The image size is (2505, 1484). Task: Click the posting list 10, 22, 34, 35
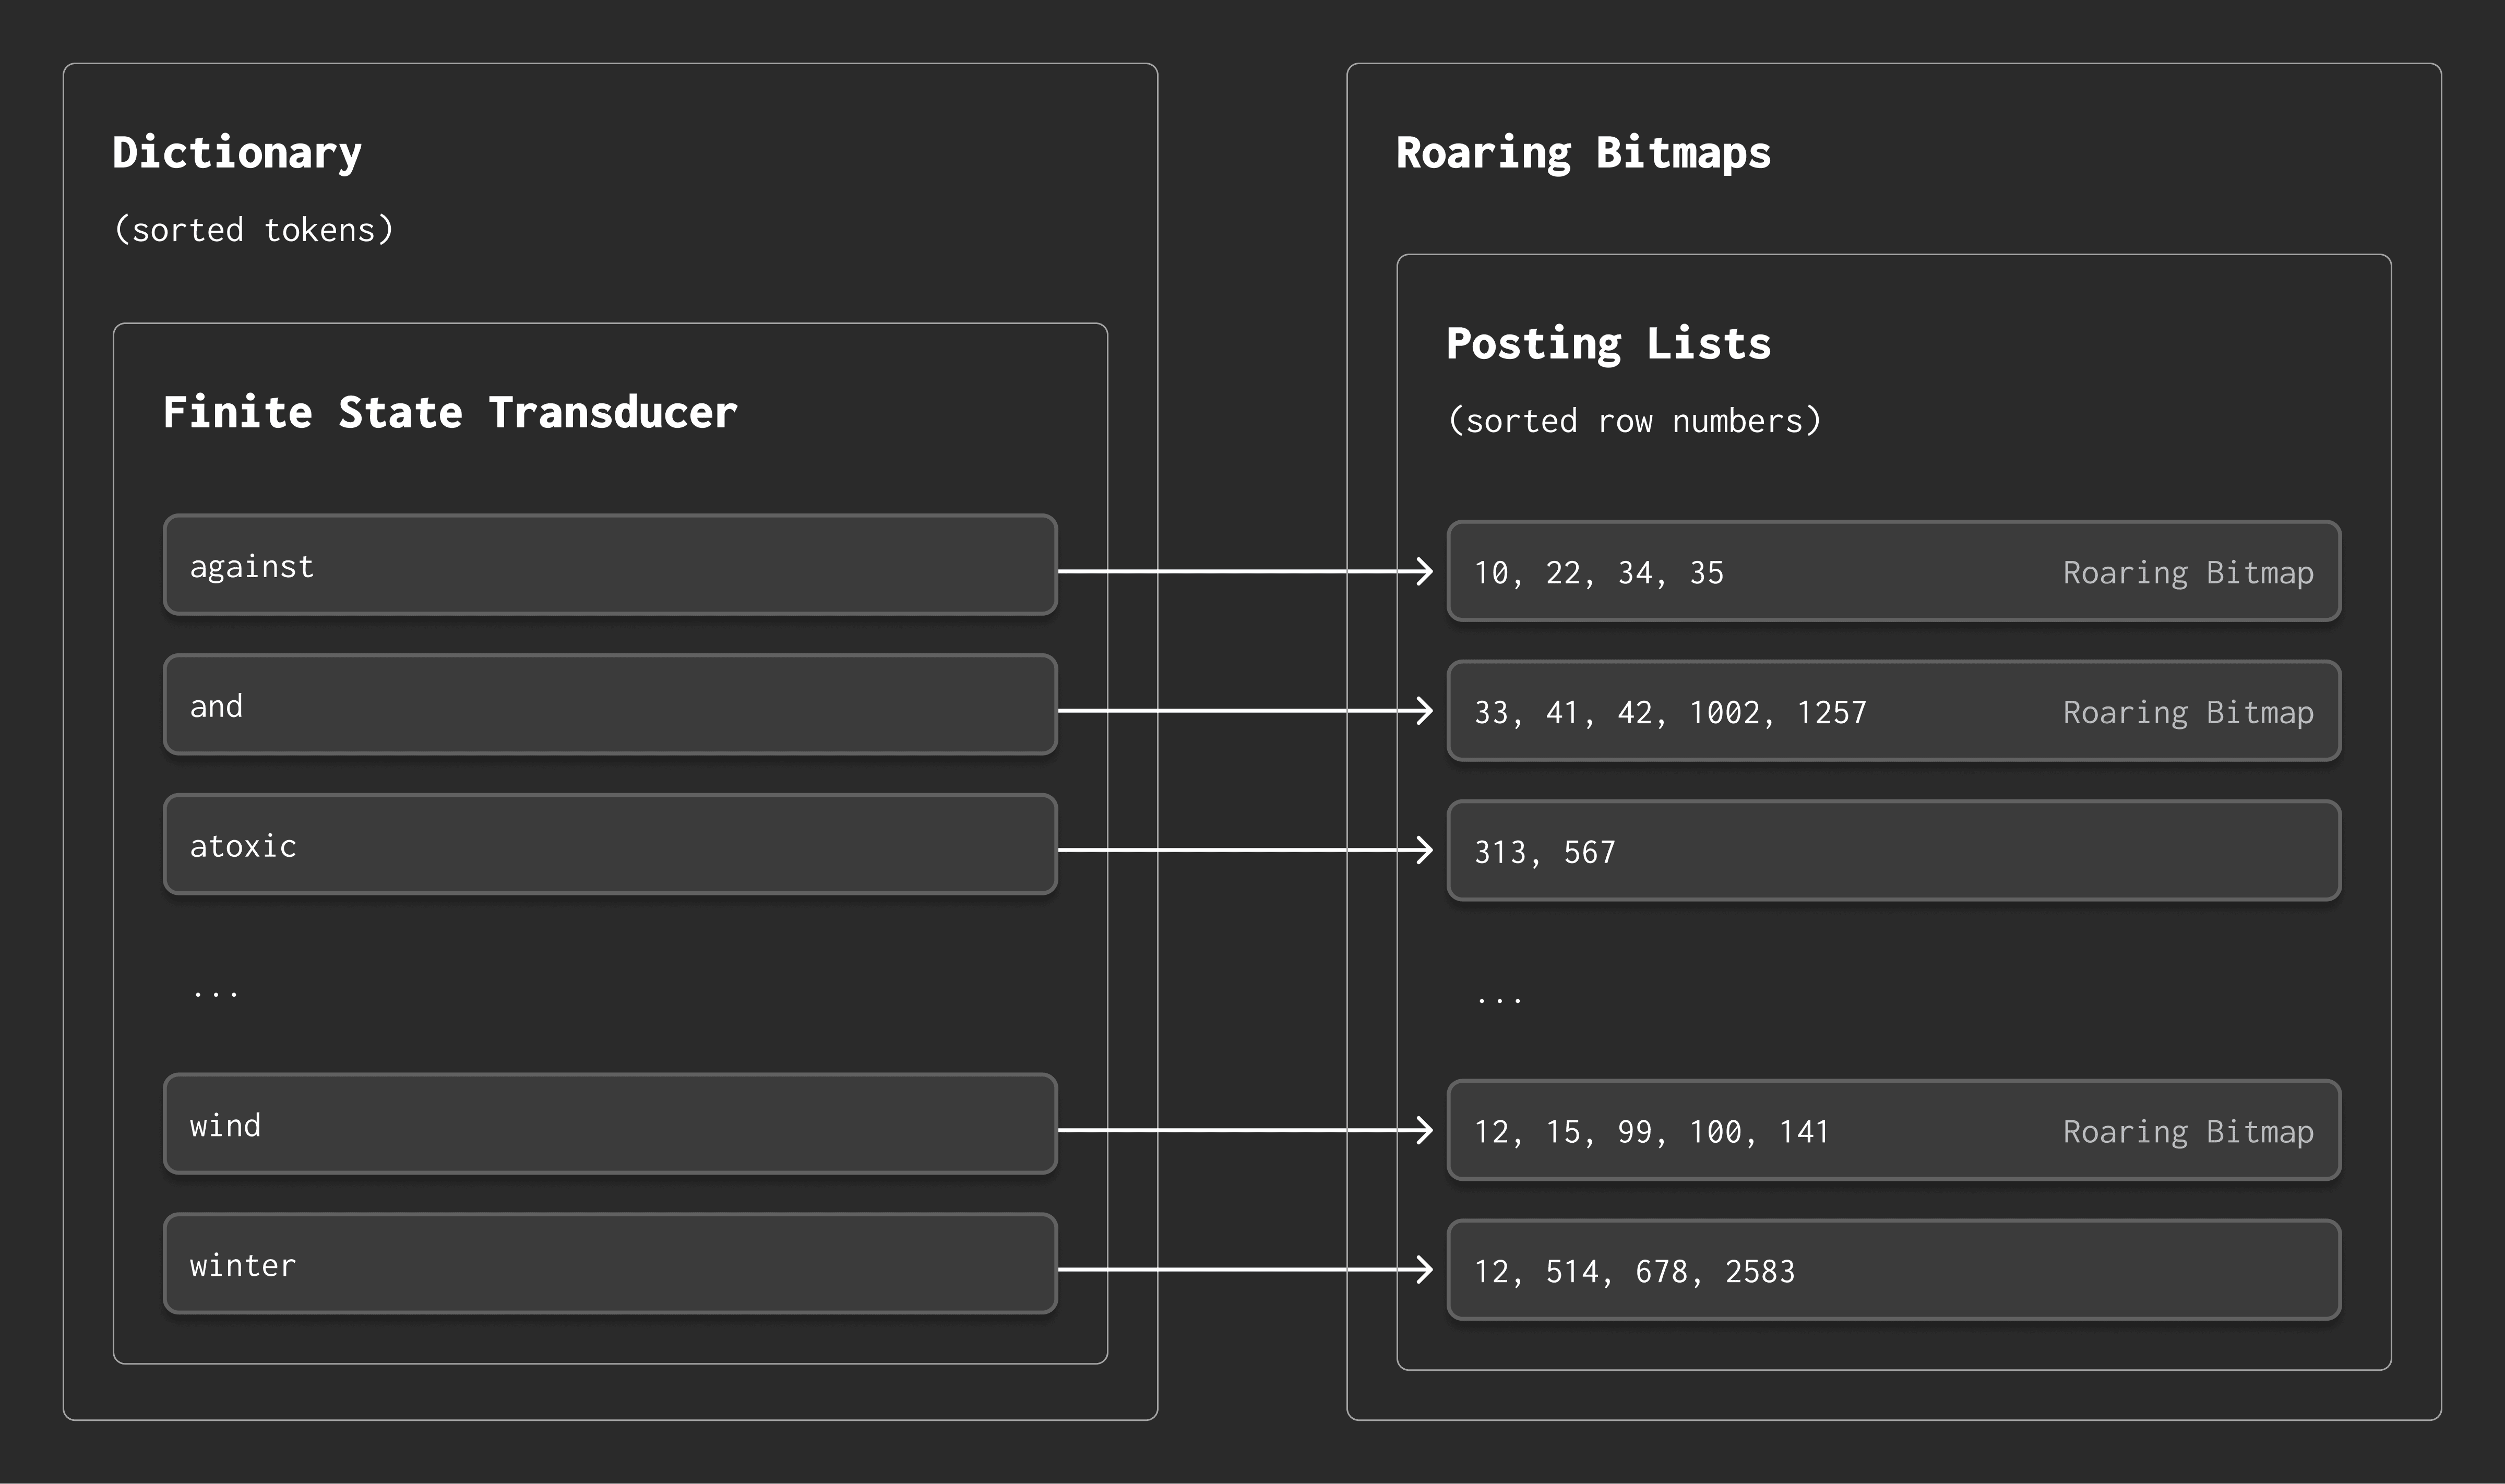click(1893, 571)
